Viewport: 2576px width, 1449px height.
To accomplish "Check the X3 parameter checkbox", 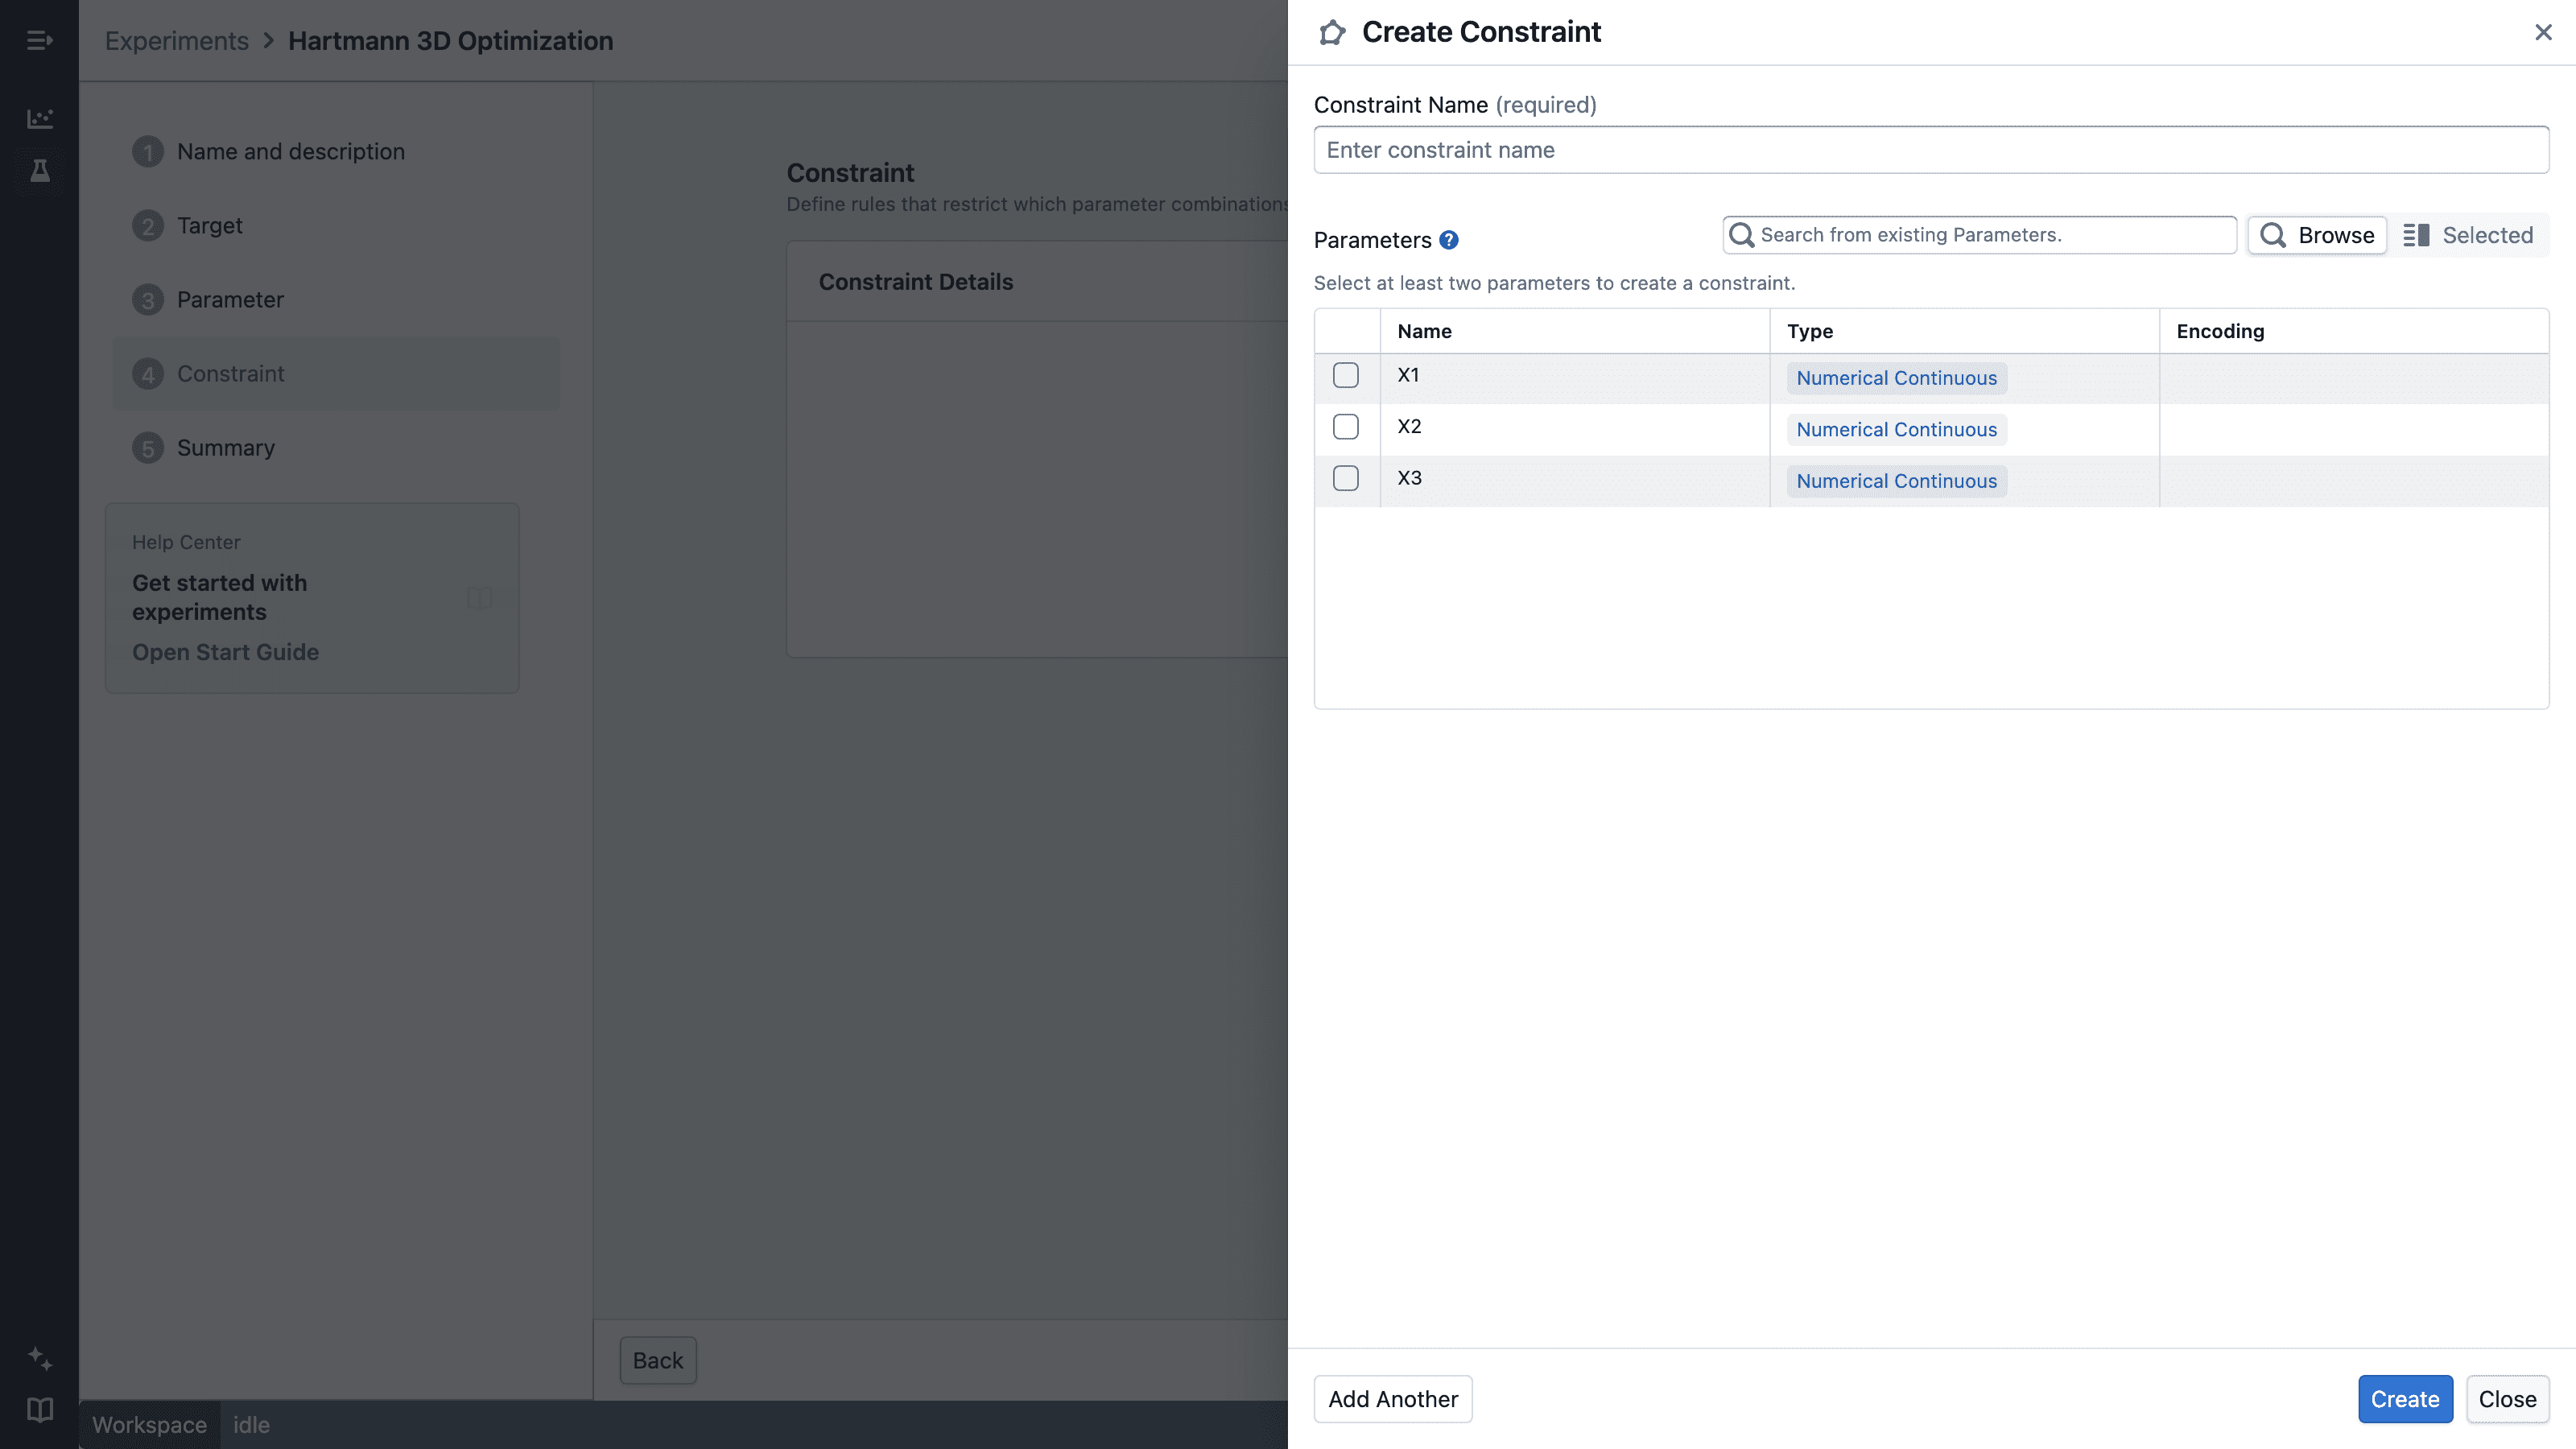I will (1346, 478).
